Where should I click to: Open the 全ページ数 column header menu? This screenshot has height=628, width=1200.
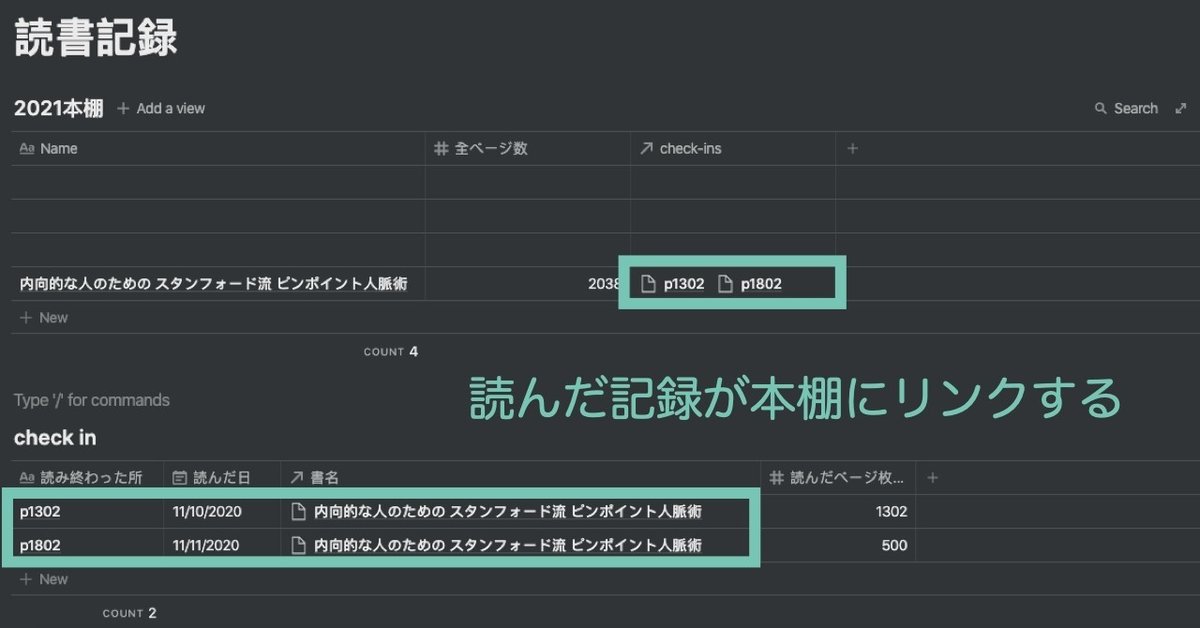[528, 148]
